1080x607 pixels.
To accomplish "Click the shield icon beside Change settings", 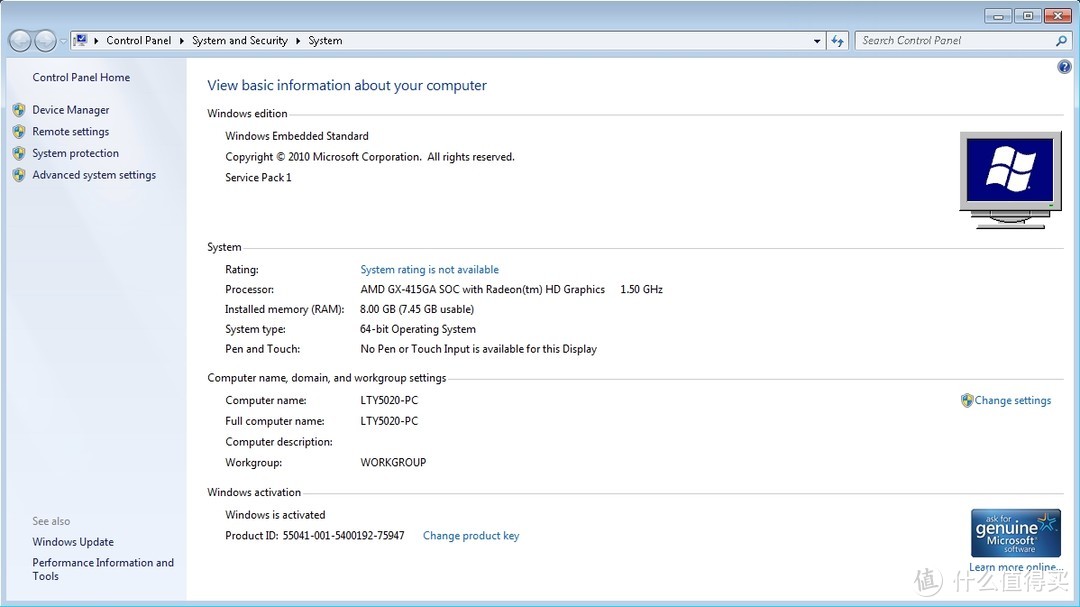I will coord(967,400).
